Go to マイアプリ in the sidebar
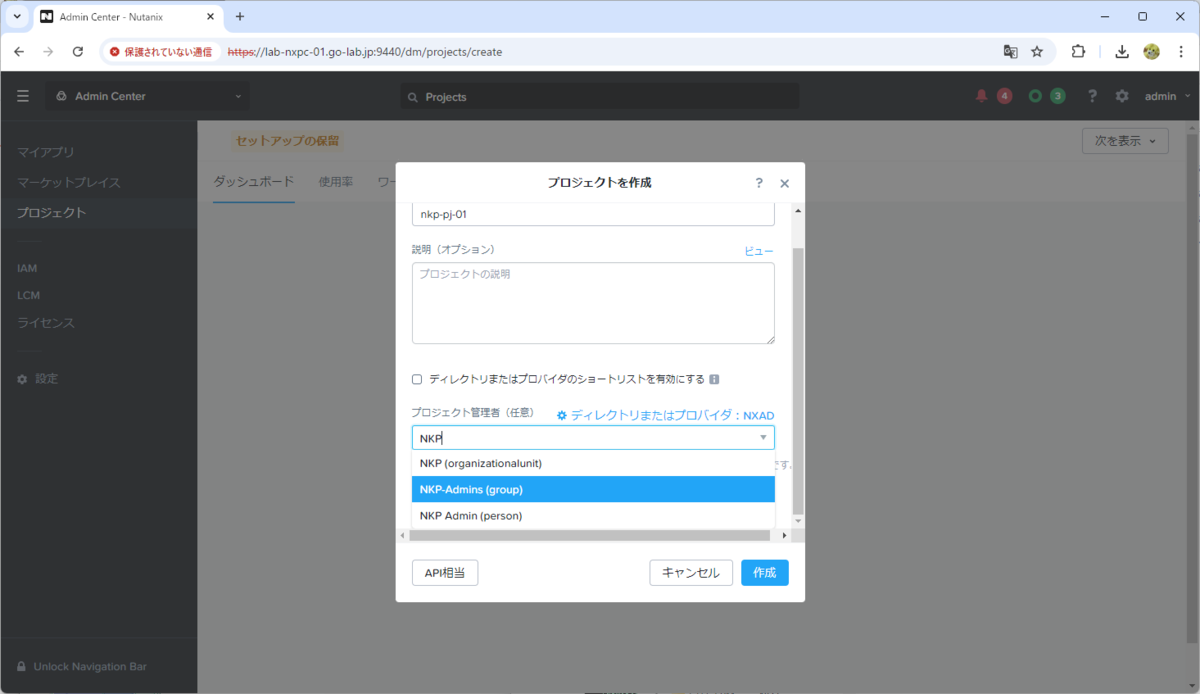The image size is (1200, 694). (46, 152)
